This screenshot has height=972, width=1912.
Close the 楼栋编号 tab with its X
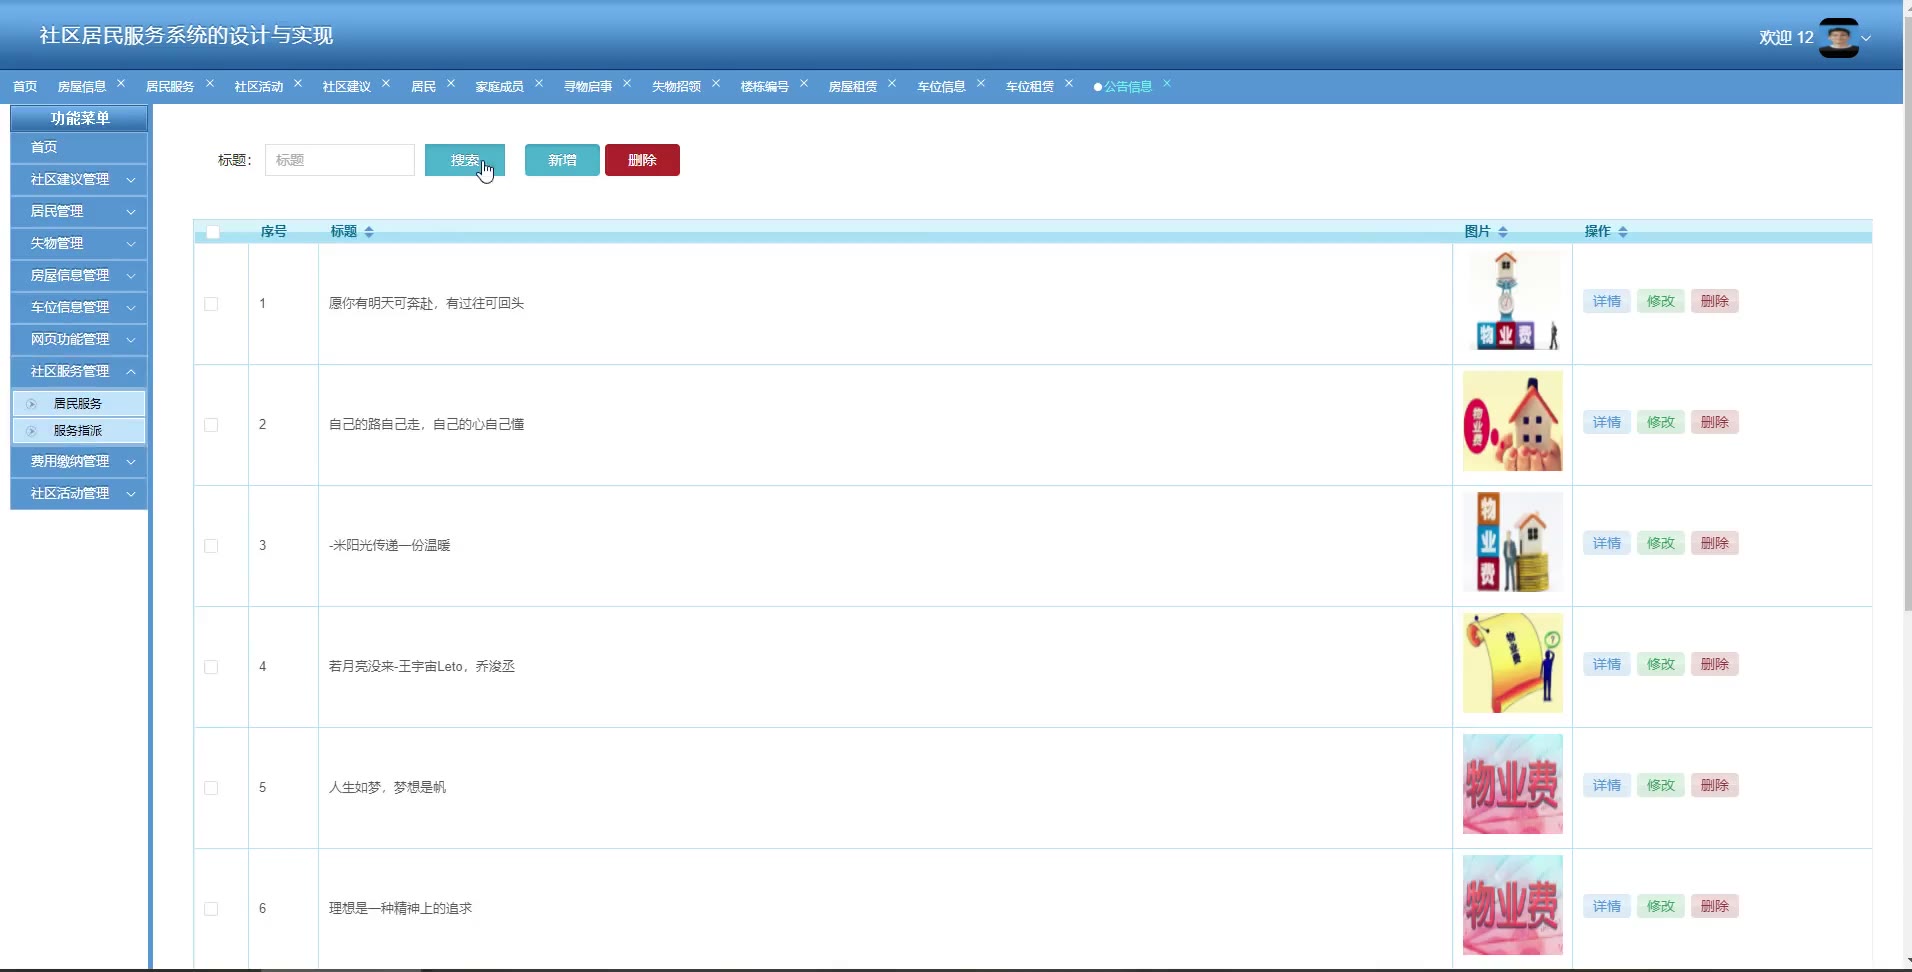click(x=804, y=84)
